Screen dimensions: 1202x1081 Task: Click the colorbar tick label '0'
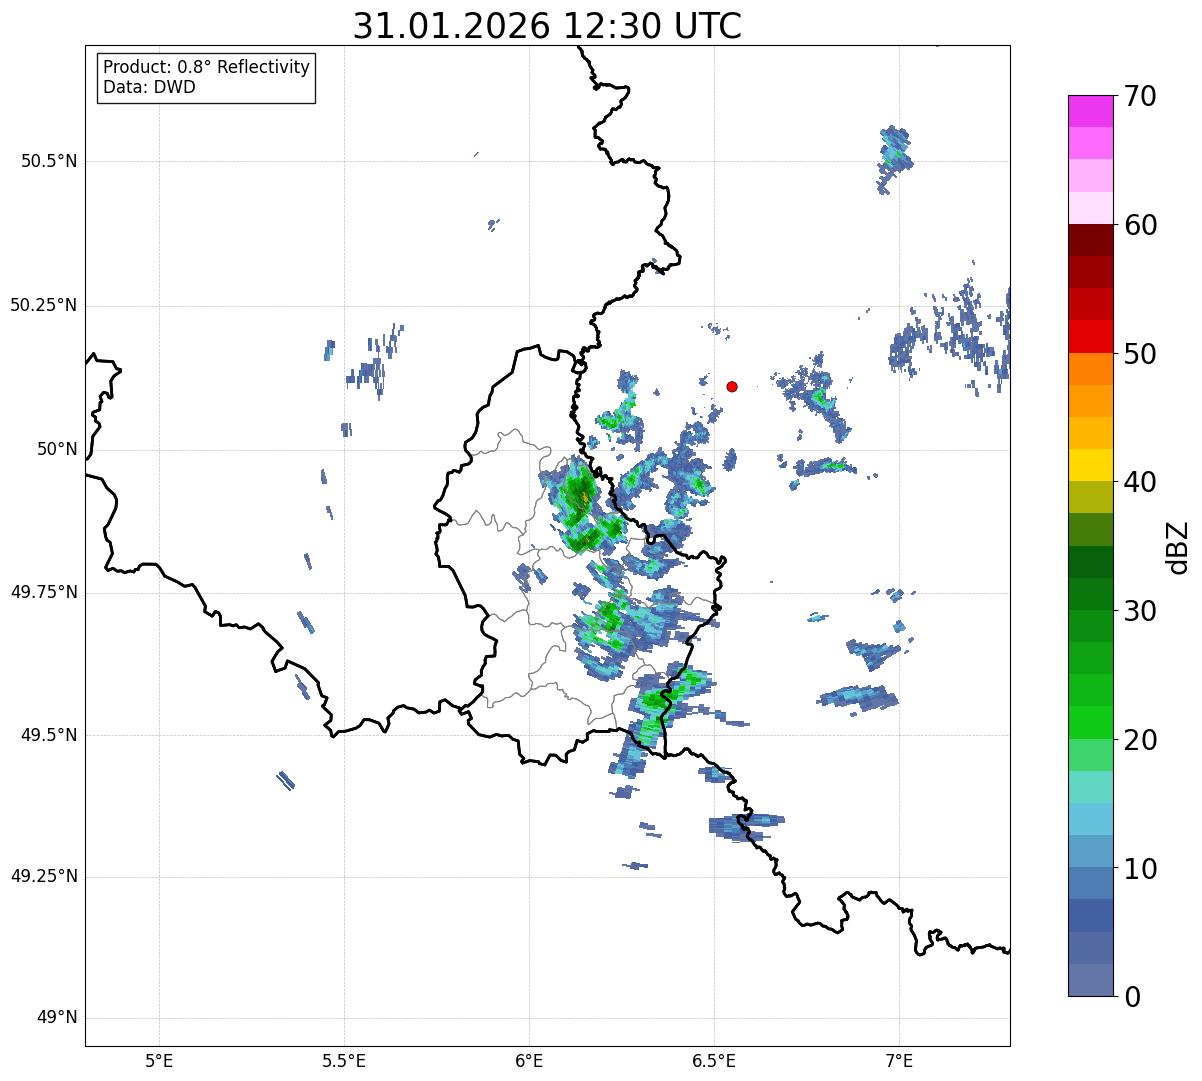[x=1132, y=997]
